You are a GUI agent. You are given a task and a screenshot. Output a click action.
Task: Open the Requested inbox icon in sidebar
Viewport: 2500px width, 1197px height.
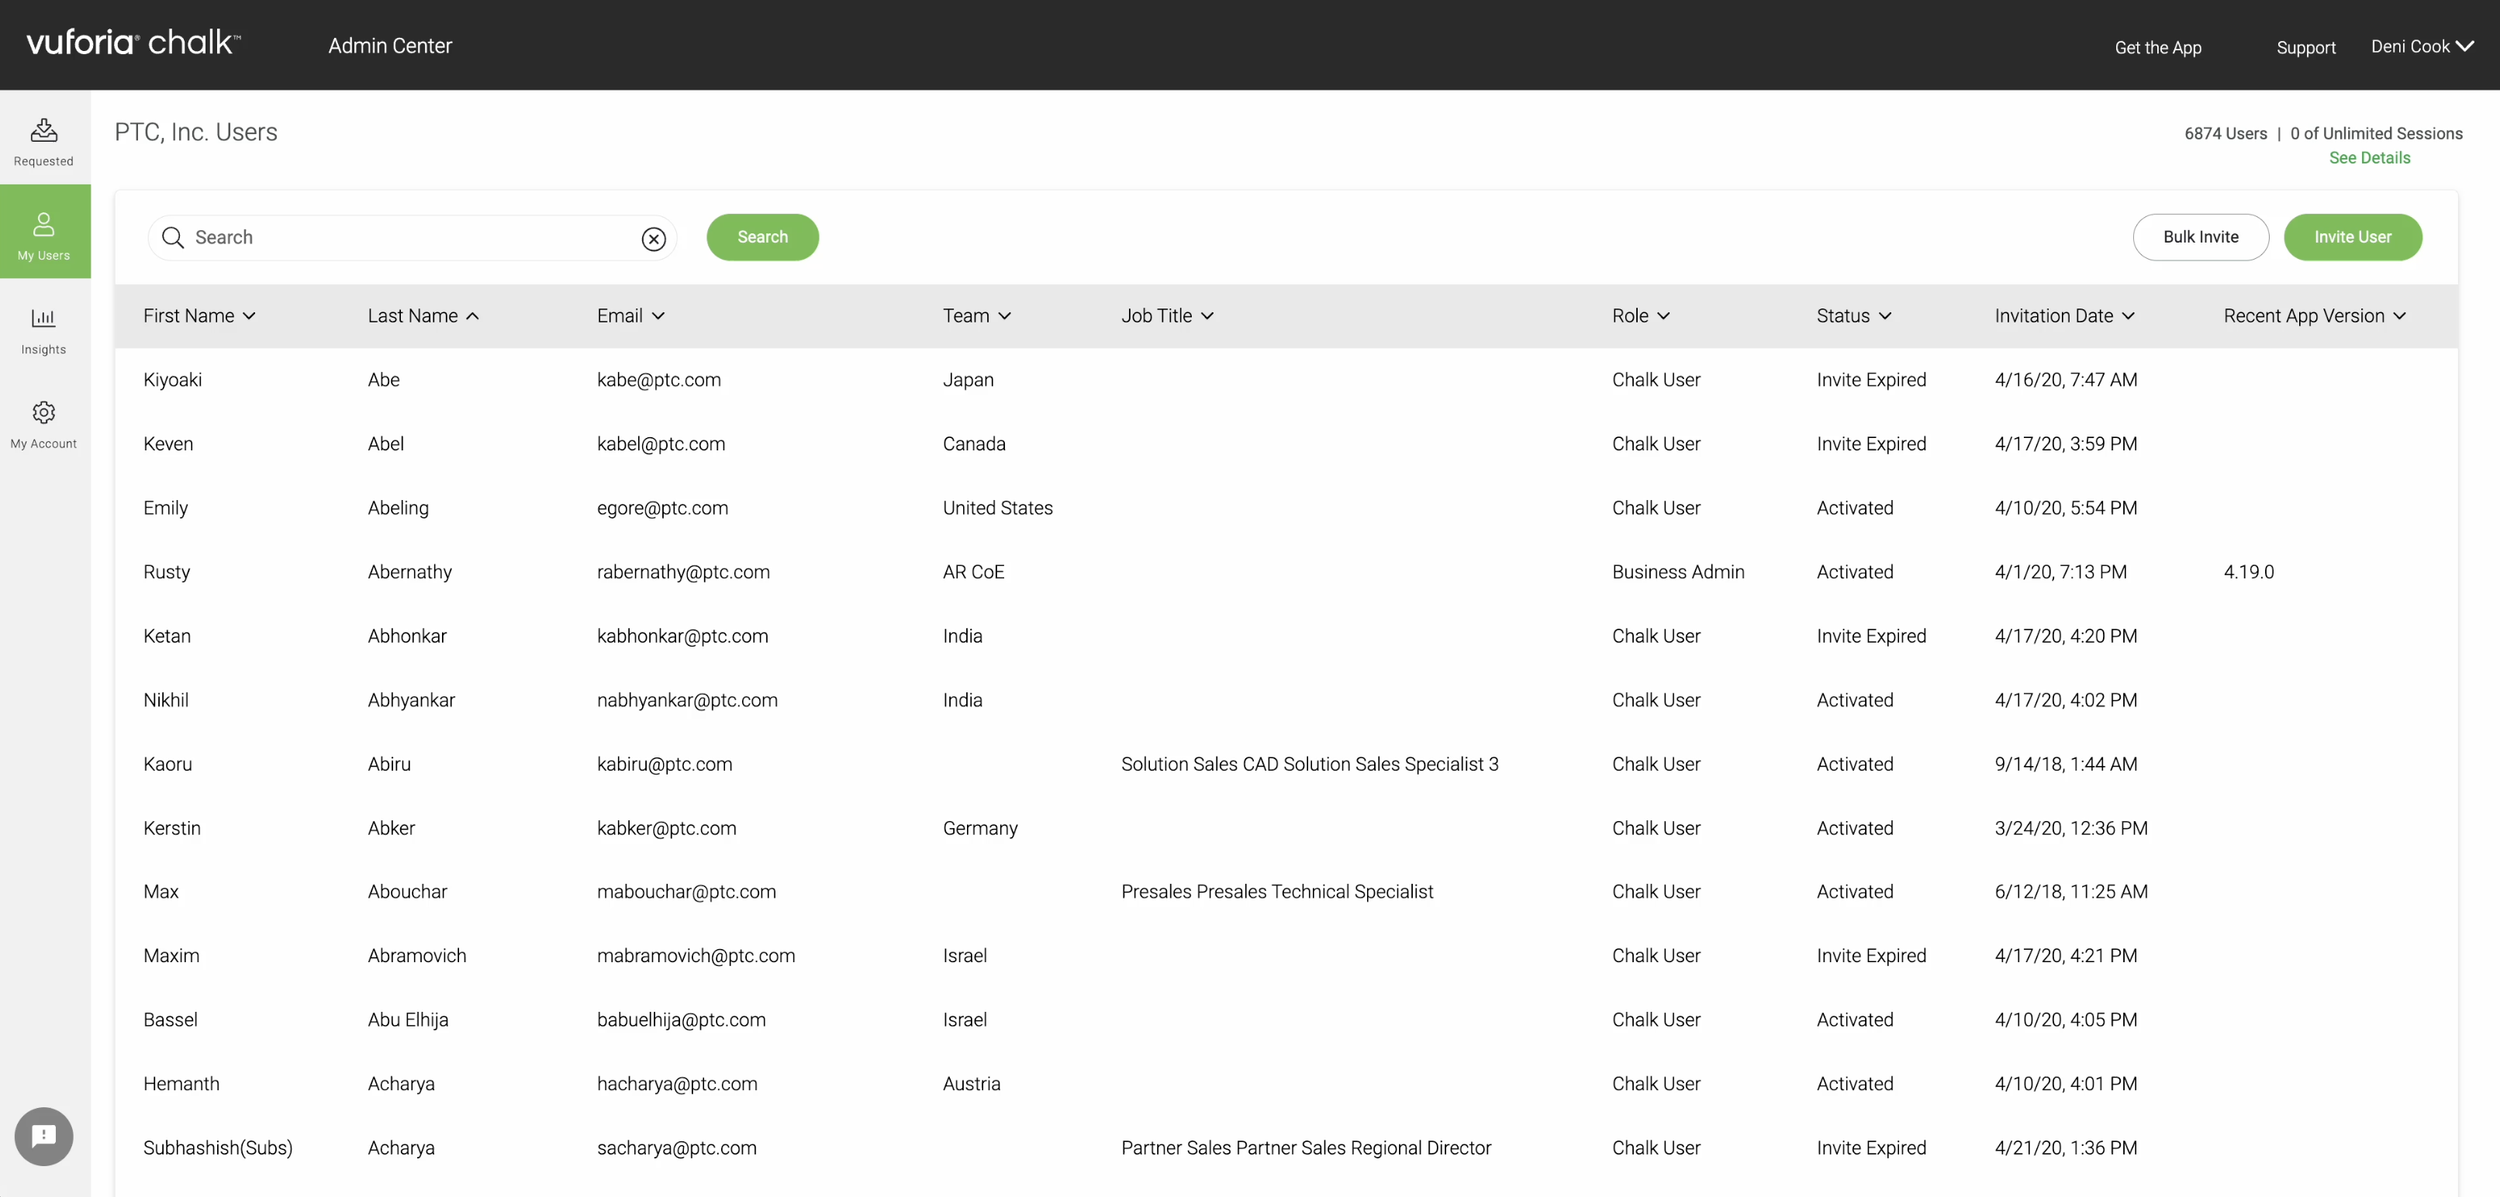[x=44, y=130]
